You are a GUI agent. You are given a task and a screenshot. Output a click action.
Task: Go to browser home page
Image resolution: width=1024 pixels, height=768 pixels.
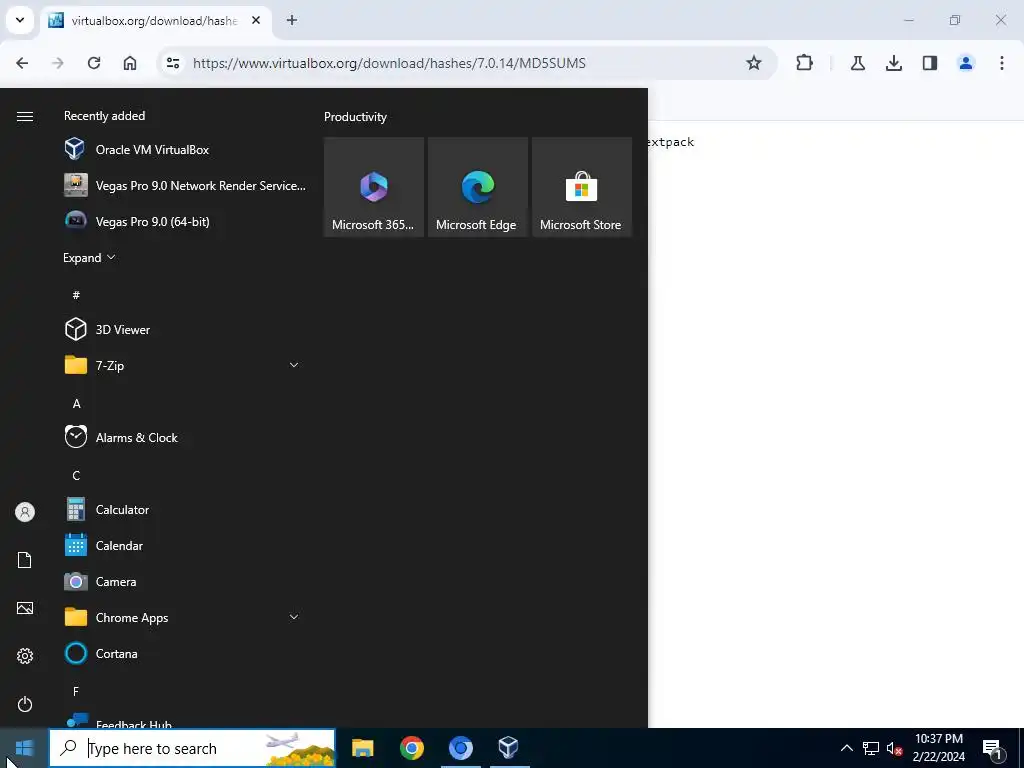130,63
